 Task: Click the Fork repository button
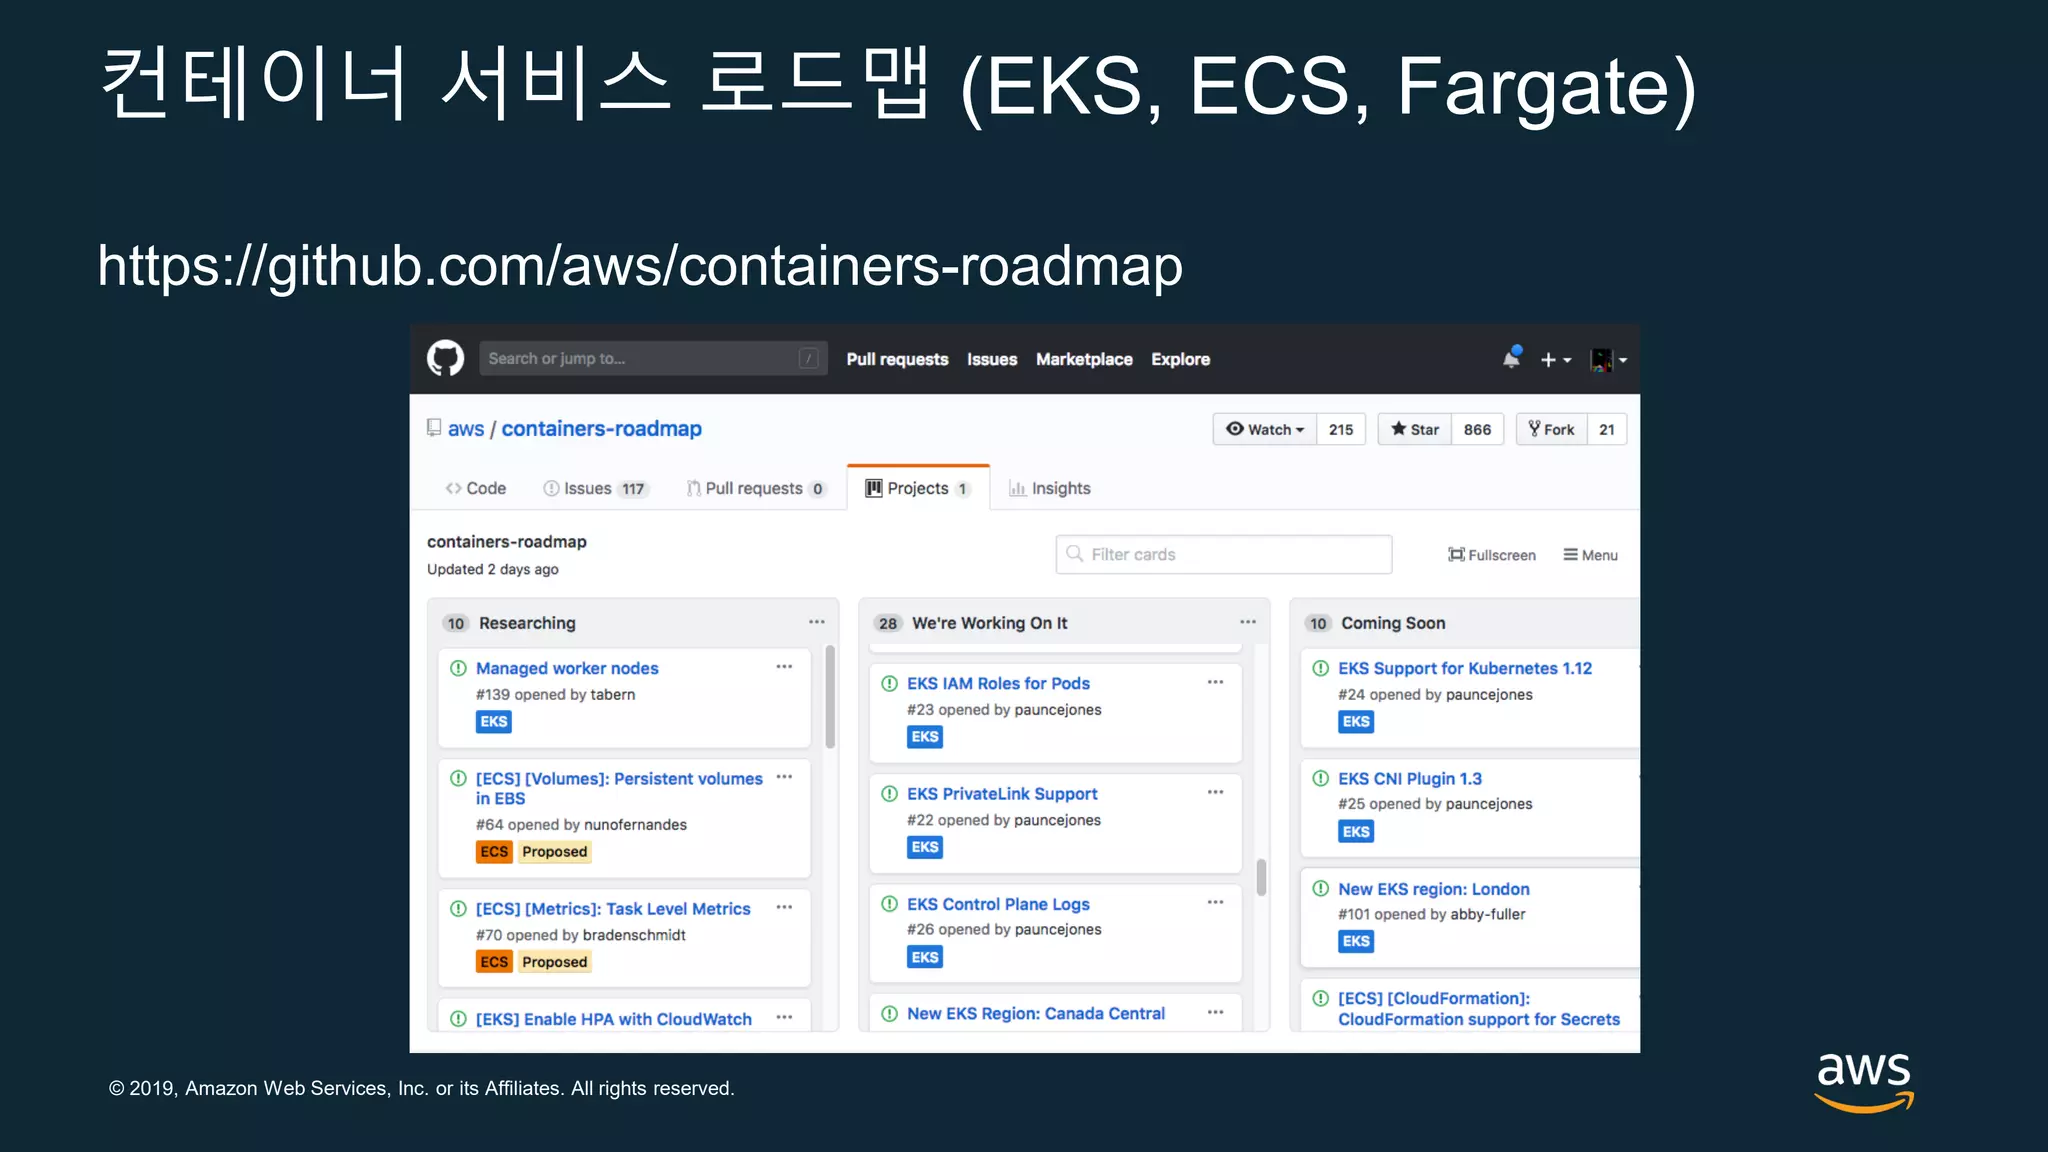(x=1552, y=429)
